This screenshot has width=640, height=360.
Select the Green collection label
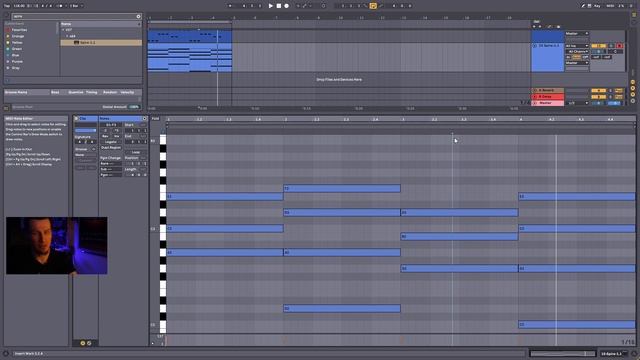click(17, 49)
